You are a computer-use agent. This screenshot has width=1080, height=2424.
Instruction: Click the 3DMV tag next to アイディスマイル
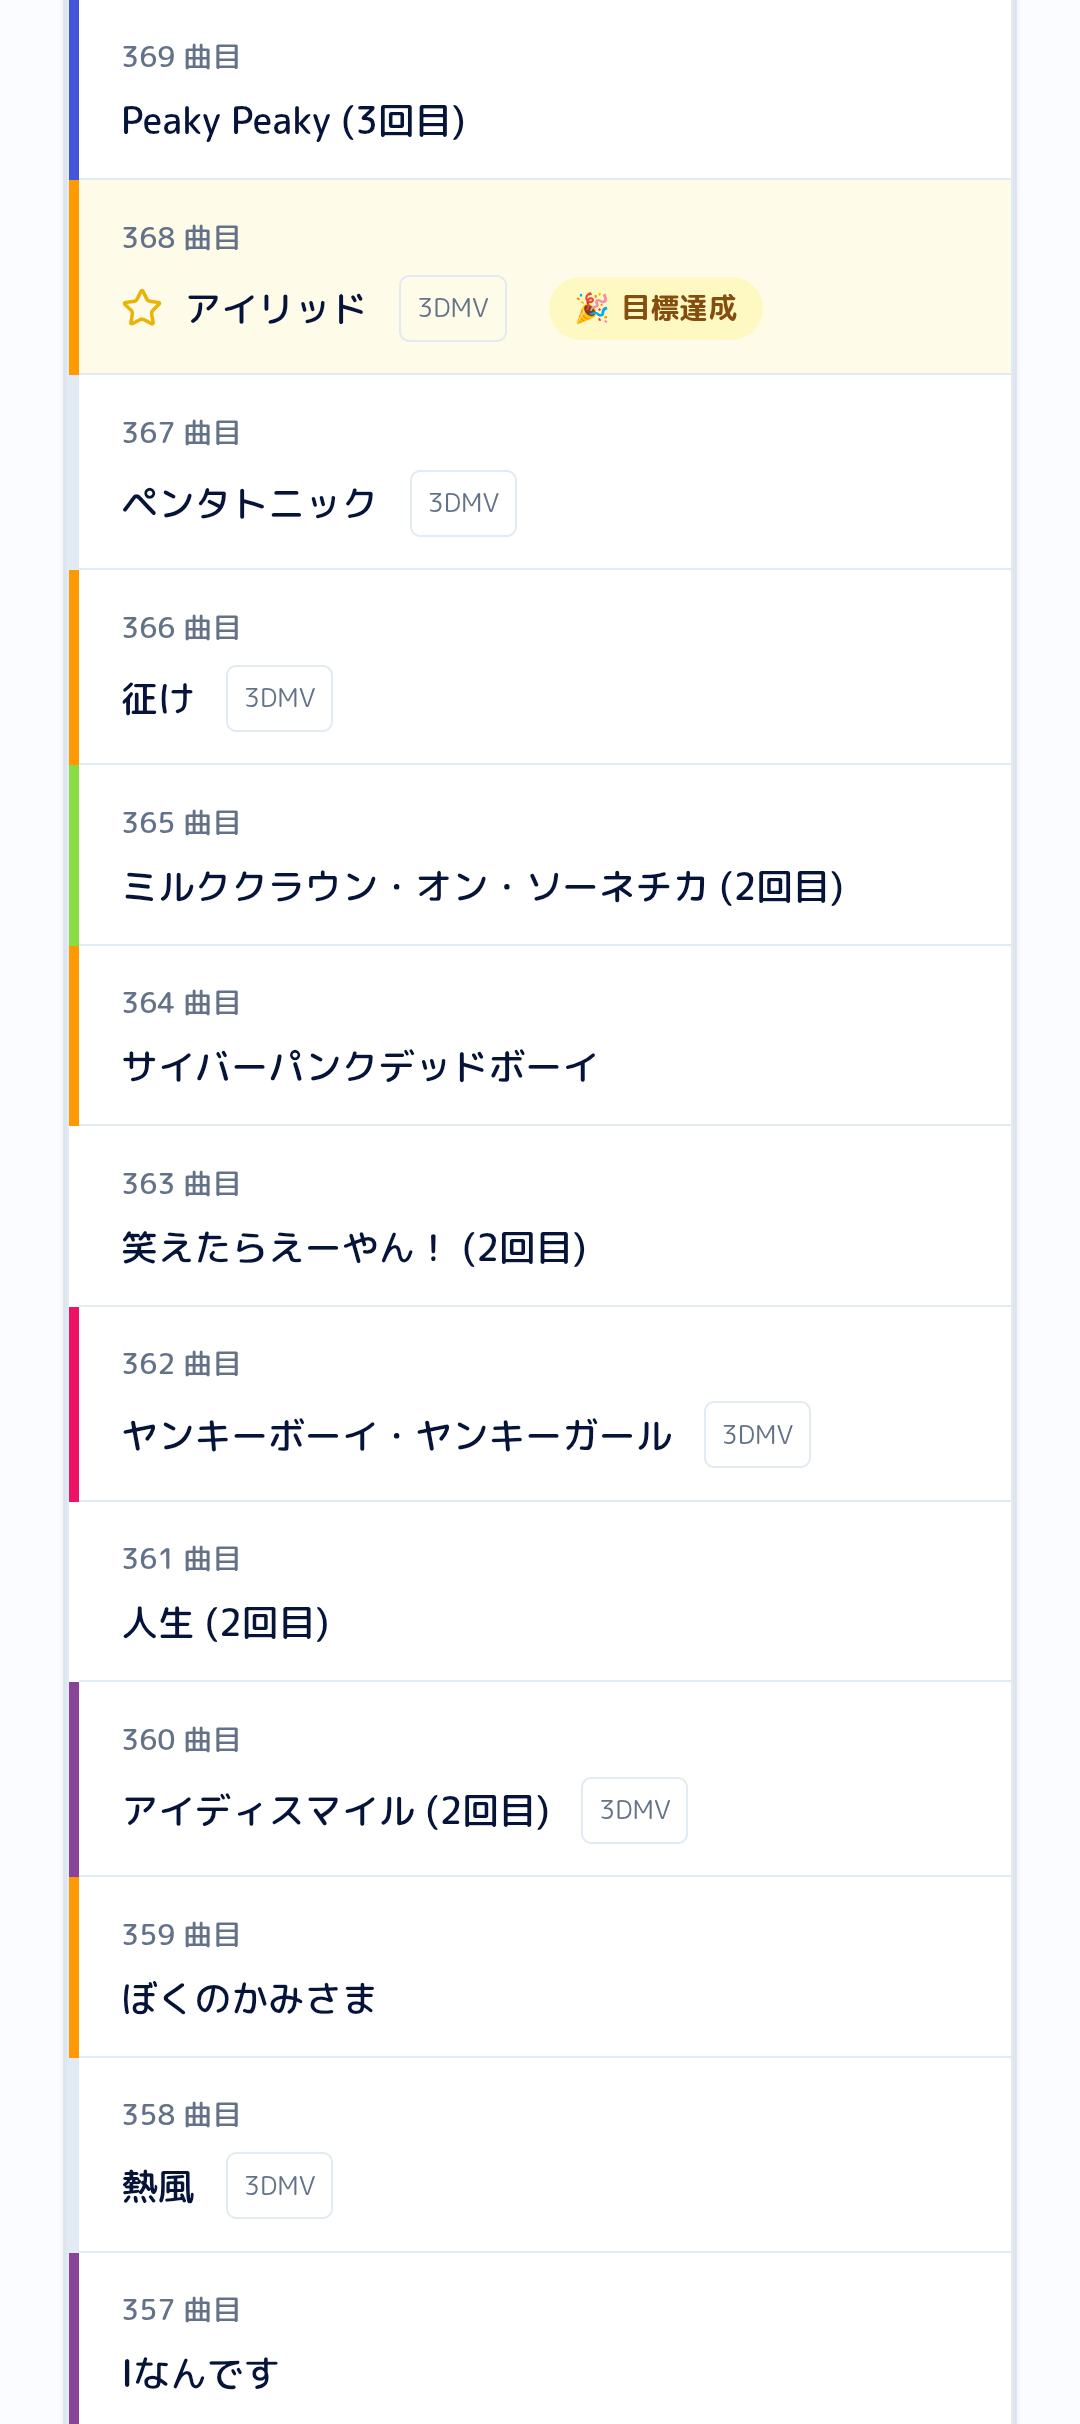pos(634,1810)
